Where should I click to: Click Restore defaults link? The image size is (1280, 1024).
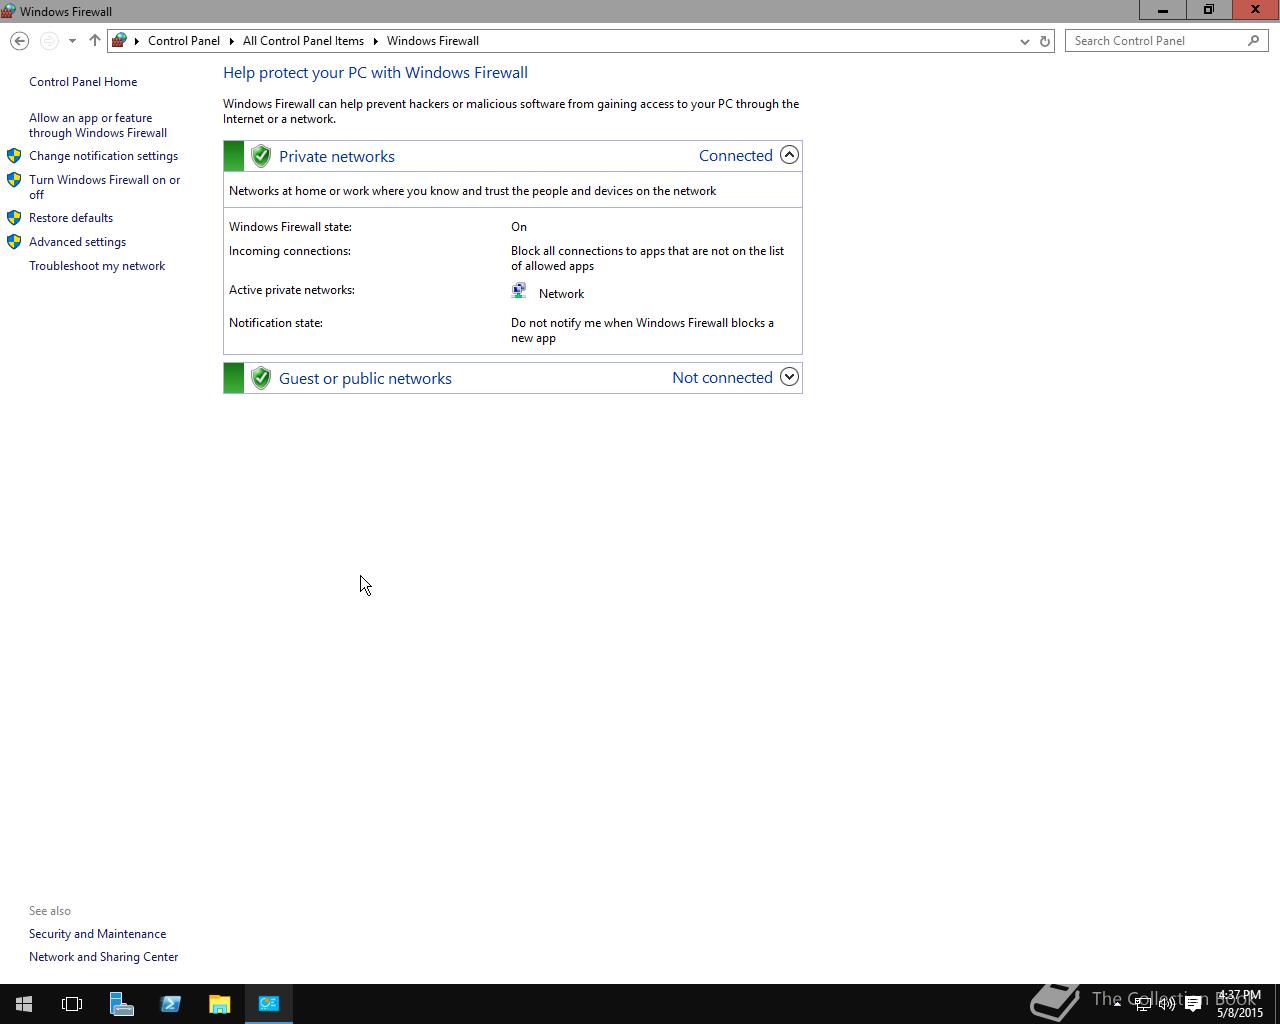click(x=71, y=218)
